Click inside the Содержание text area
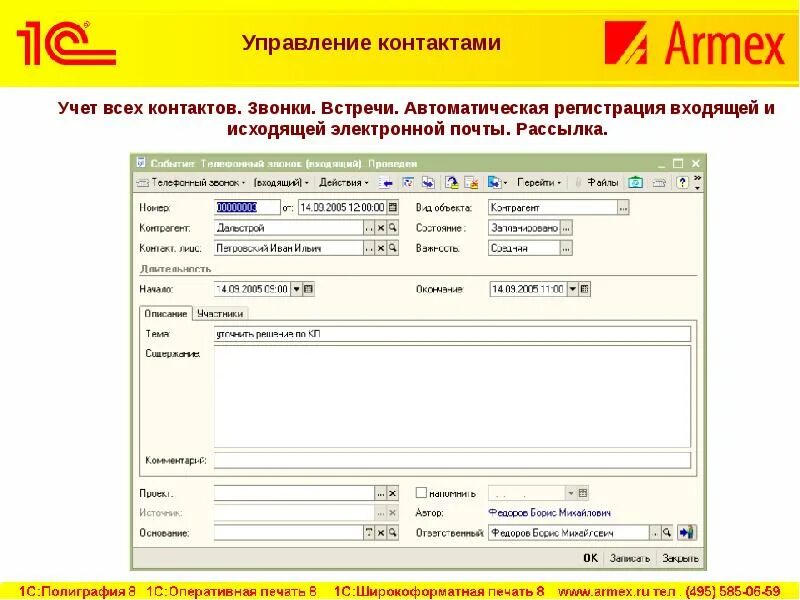Viewport: 800px width, 600px height. [x=452, y=397]
